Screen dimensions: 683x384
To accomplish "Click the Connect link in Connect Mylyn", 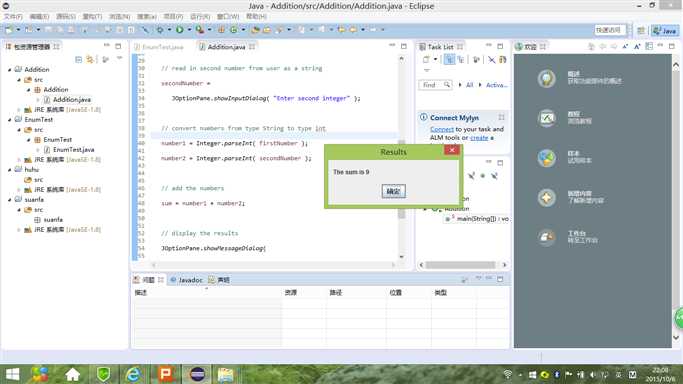I will coord(442,129).
